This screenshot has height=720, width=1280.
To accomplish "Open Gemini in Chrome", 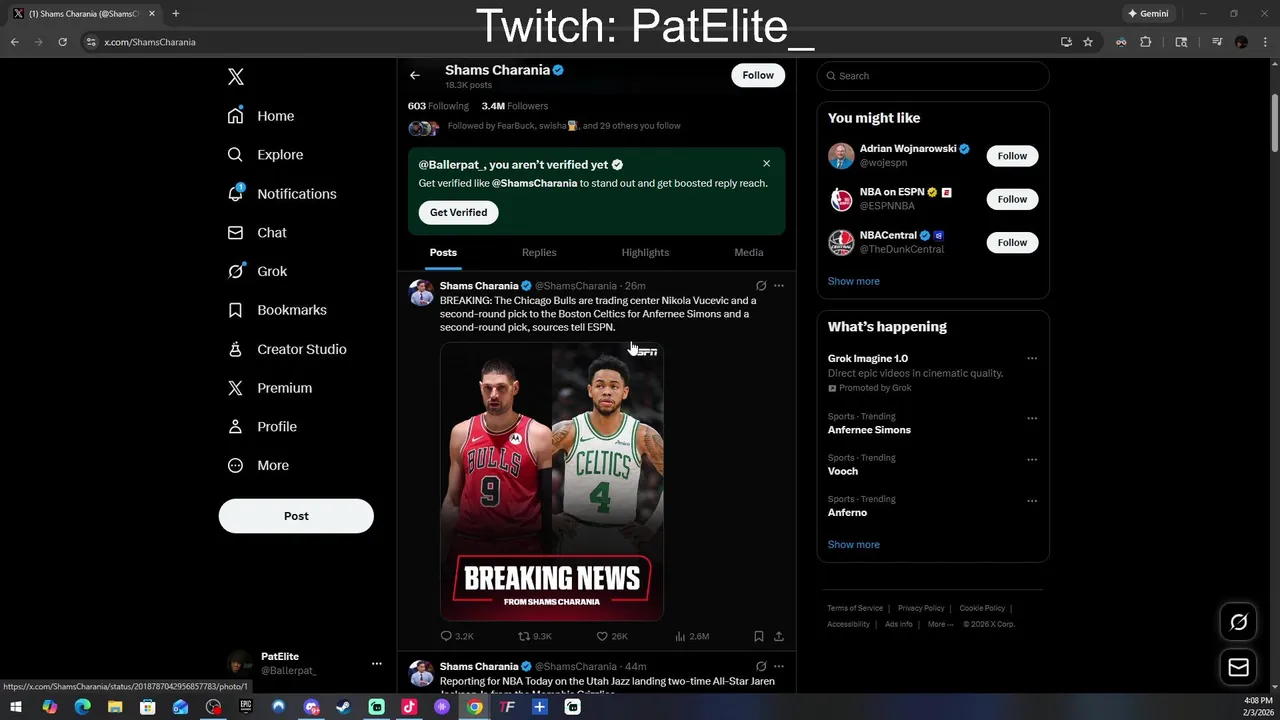I will coord(1148,14).
